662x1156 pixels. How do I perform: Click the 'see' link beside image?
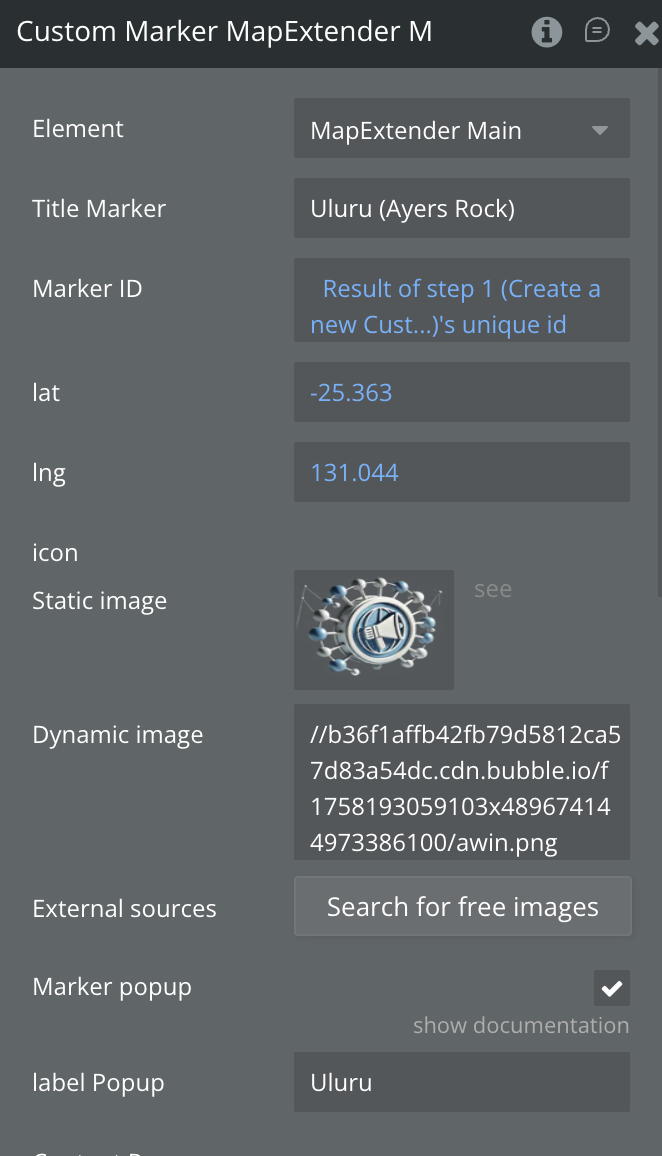[x=493, y=590]
